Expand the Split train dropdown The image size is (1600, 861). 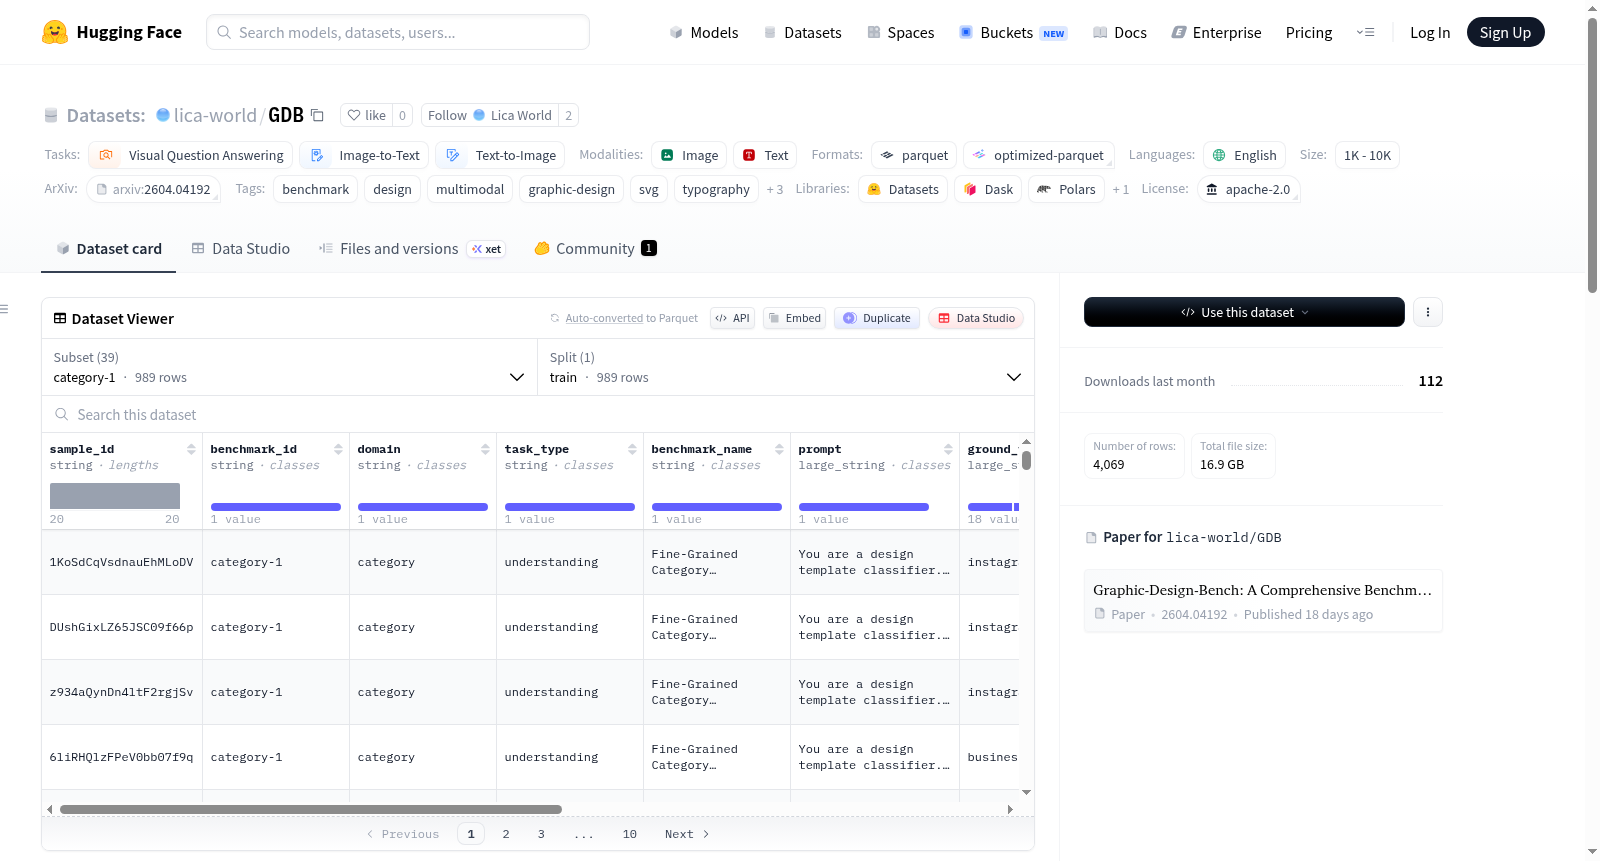(785, 367)
